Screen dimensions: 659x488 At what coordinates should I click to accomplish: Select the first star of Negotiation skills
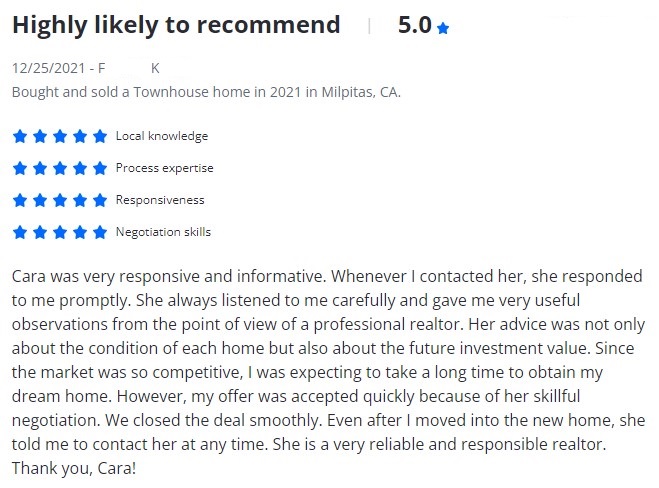[20, 232]
